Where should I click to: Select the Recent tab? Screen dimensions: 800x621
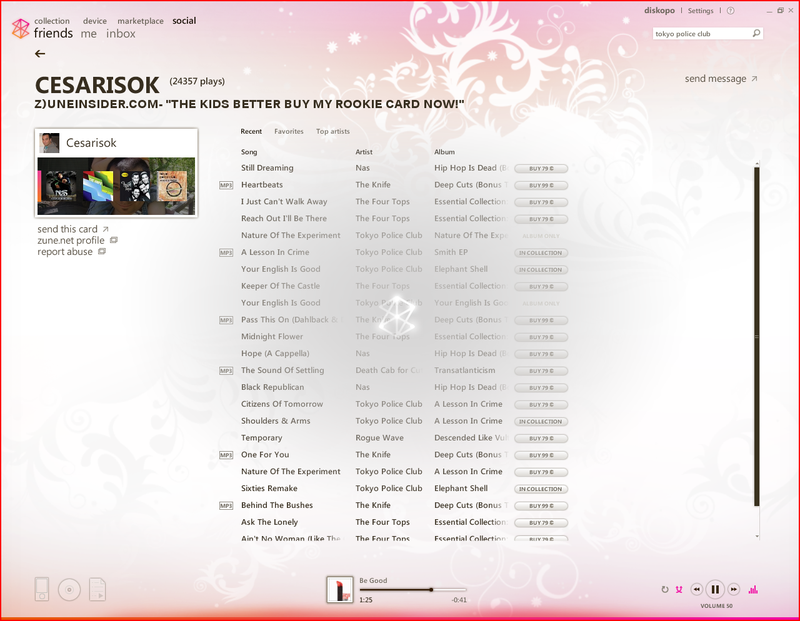pos(251,131)
